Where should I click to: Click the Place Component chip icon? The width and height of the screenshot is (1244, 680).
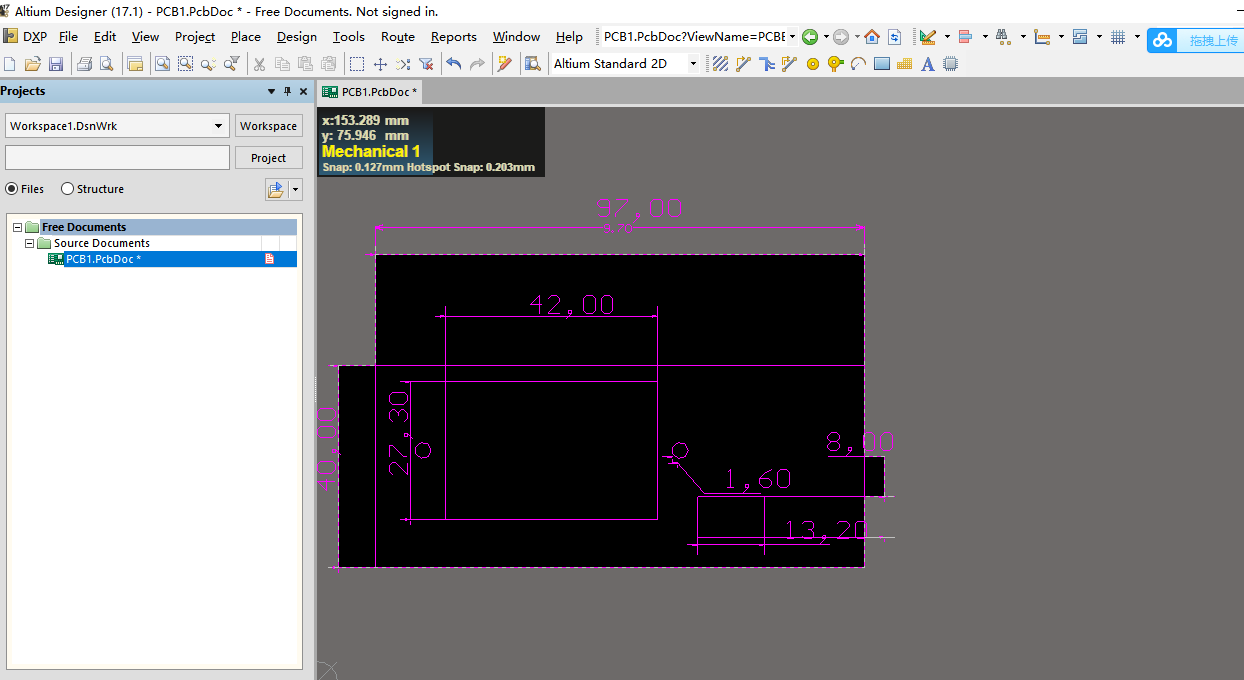(x=950, y=64)
